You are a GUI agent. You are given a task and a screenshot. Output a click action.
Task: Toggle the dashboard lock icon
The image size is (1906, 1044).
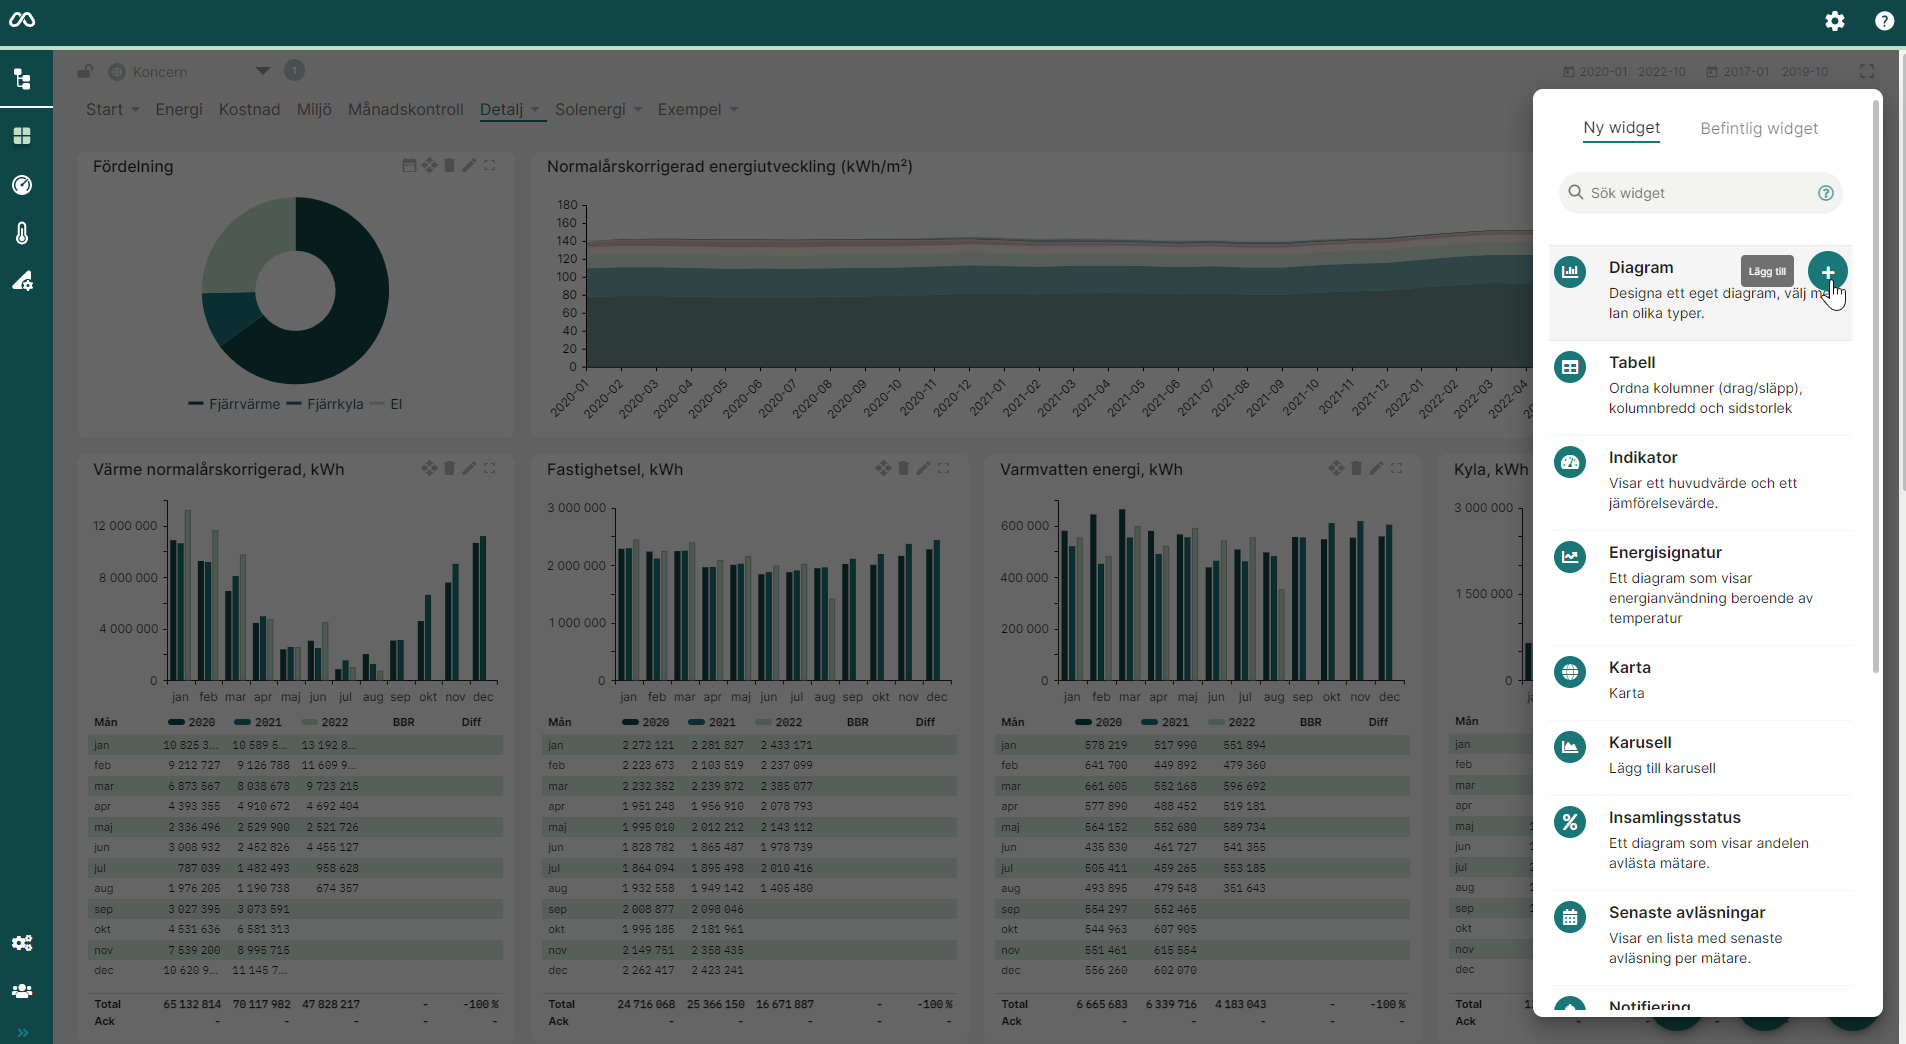[86, 71]
